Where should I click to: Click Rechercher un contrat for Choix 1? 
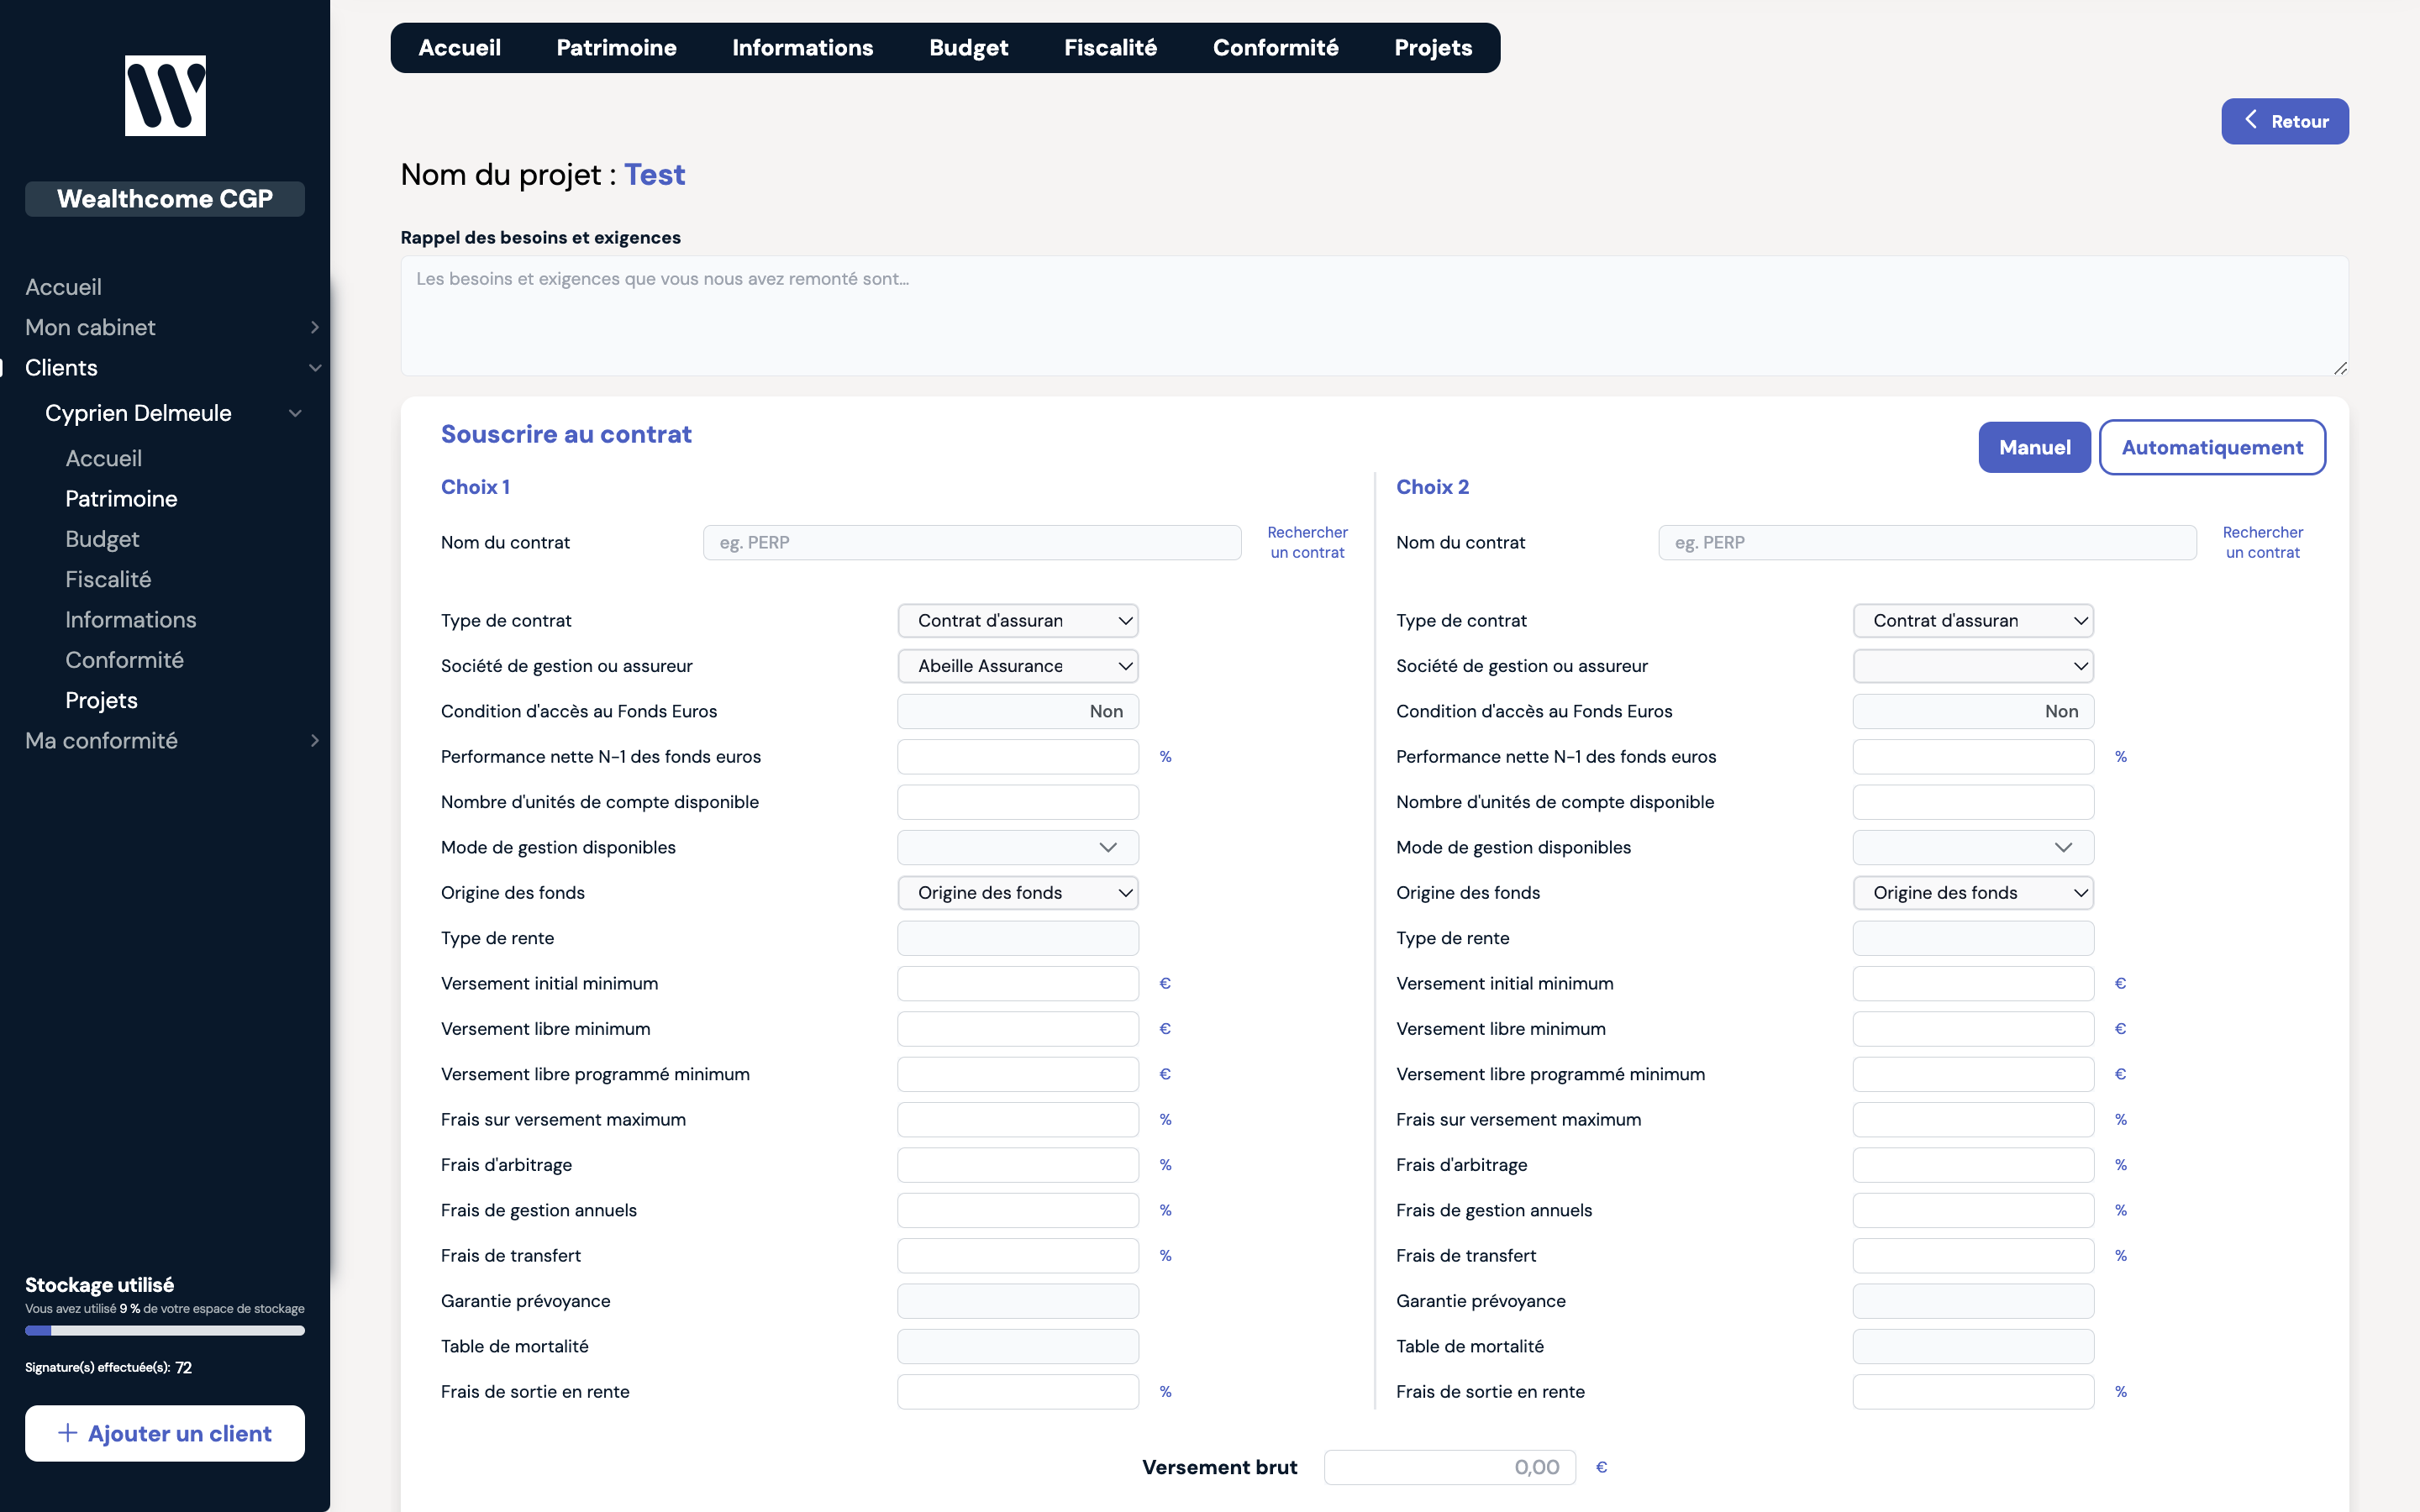pos(1307,542)
